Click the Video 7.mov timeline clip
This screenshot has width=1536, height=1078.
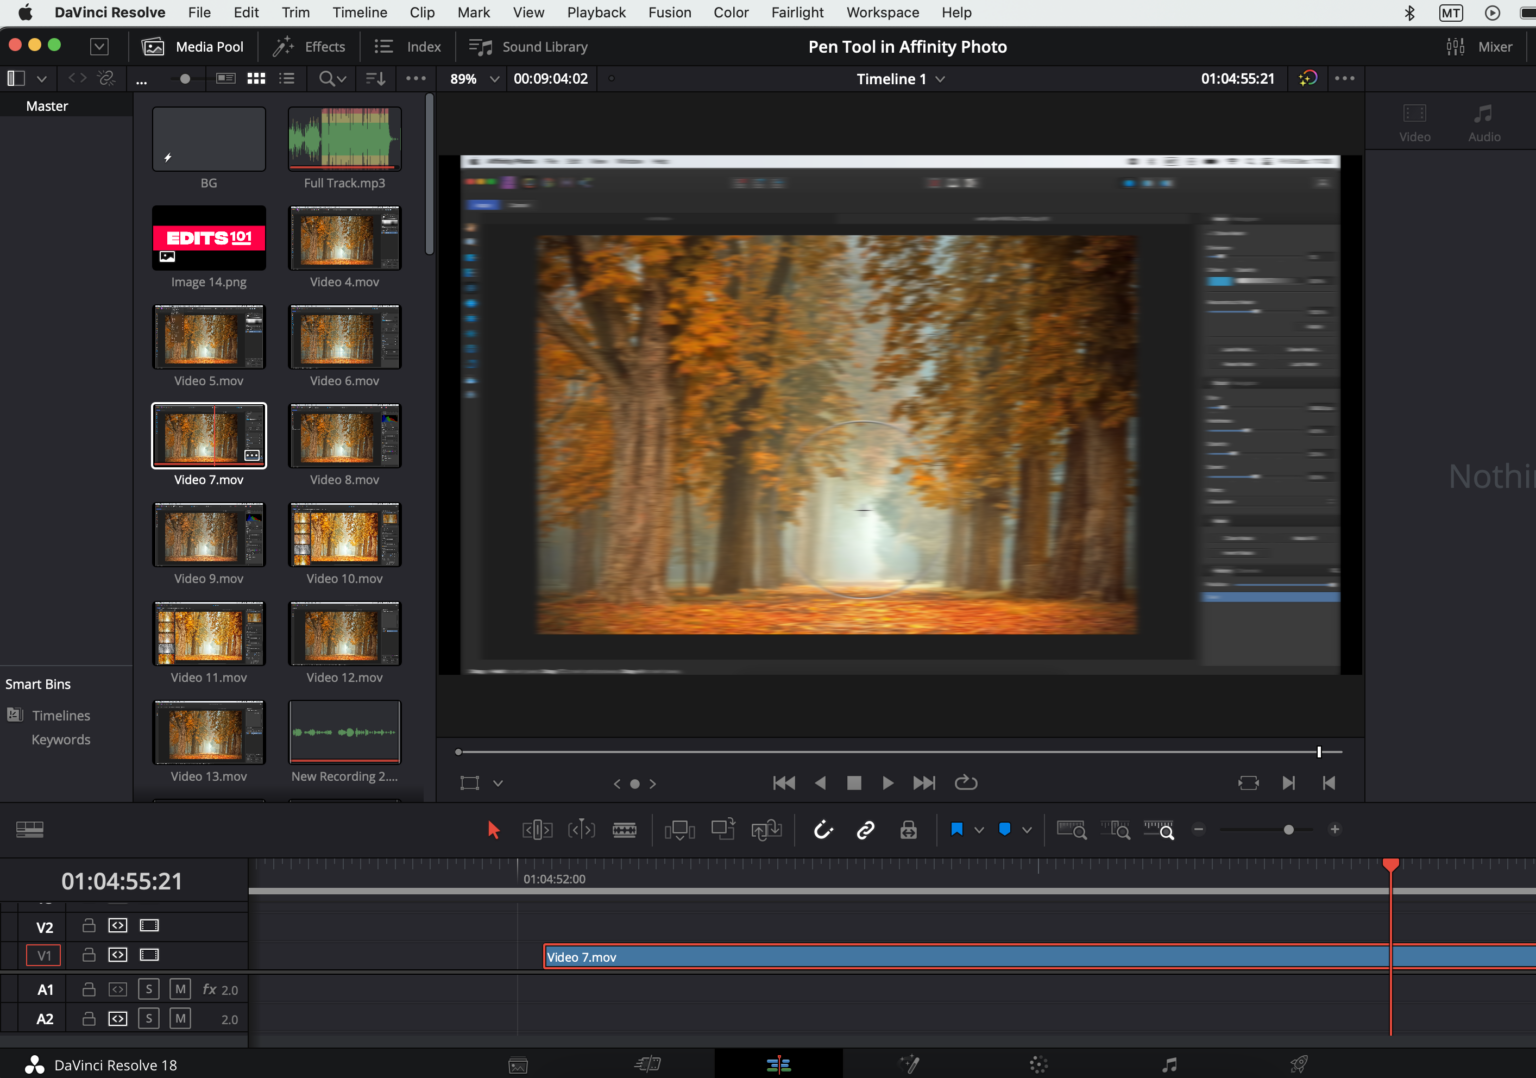(x=1040, y=957)
